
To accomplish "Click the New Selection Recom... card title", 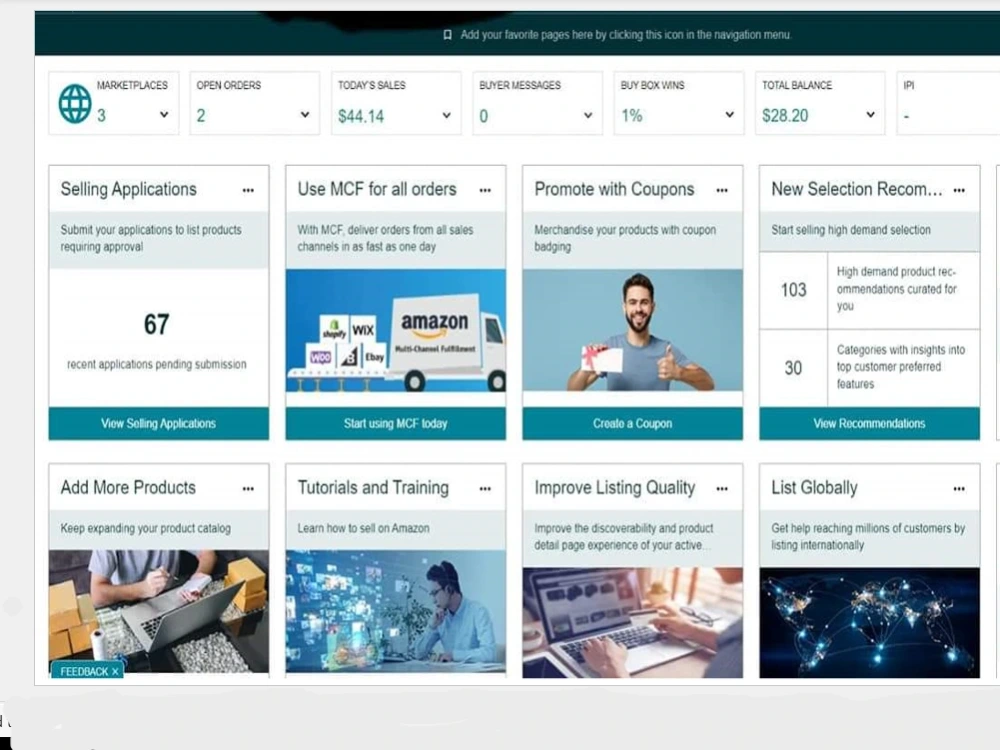I will (x=857, y=189).
